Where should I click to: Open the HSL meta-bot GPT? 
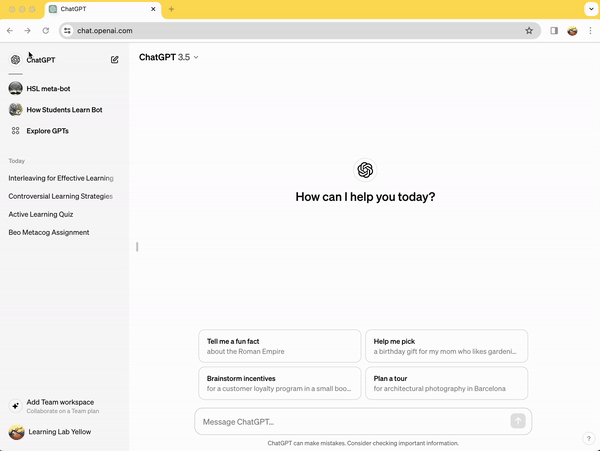click(48, 88)
